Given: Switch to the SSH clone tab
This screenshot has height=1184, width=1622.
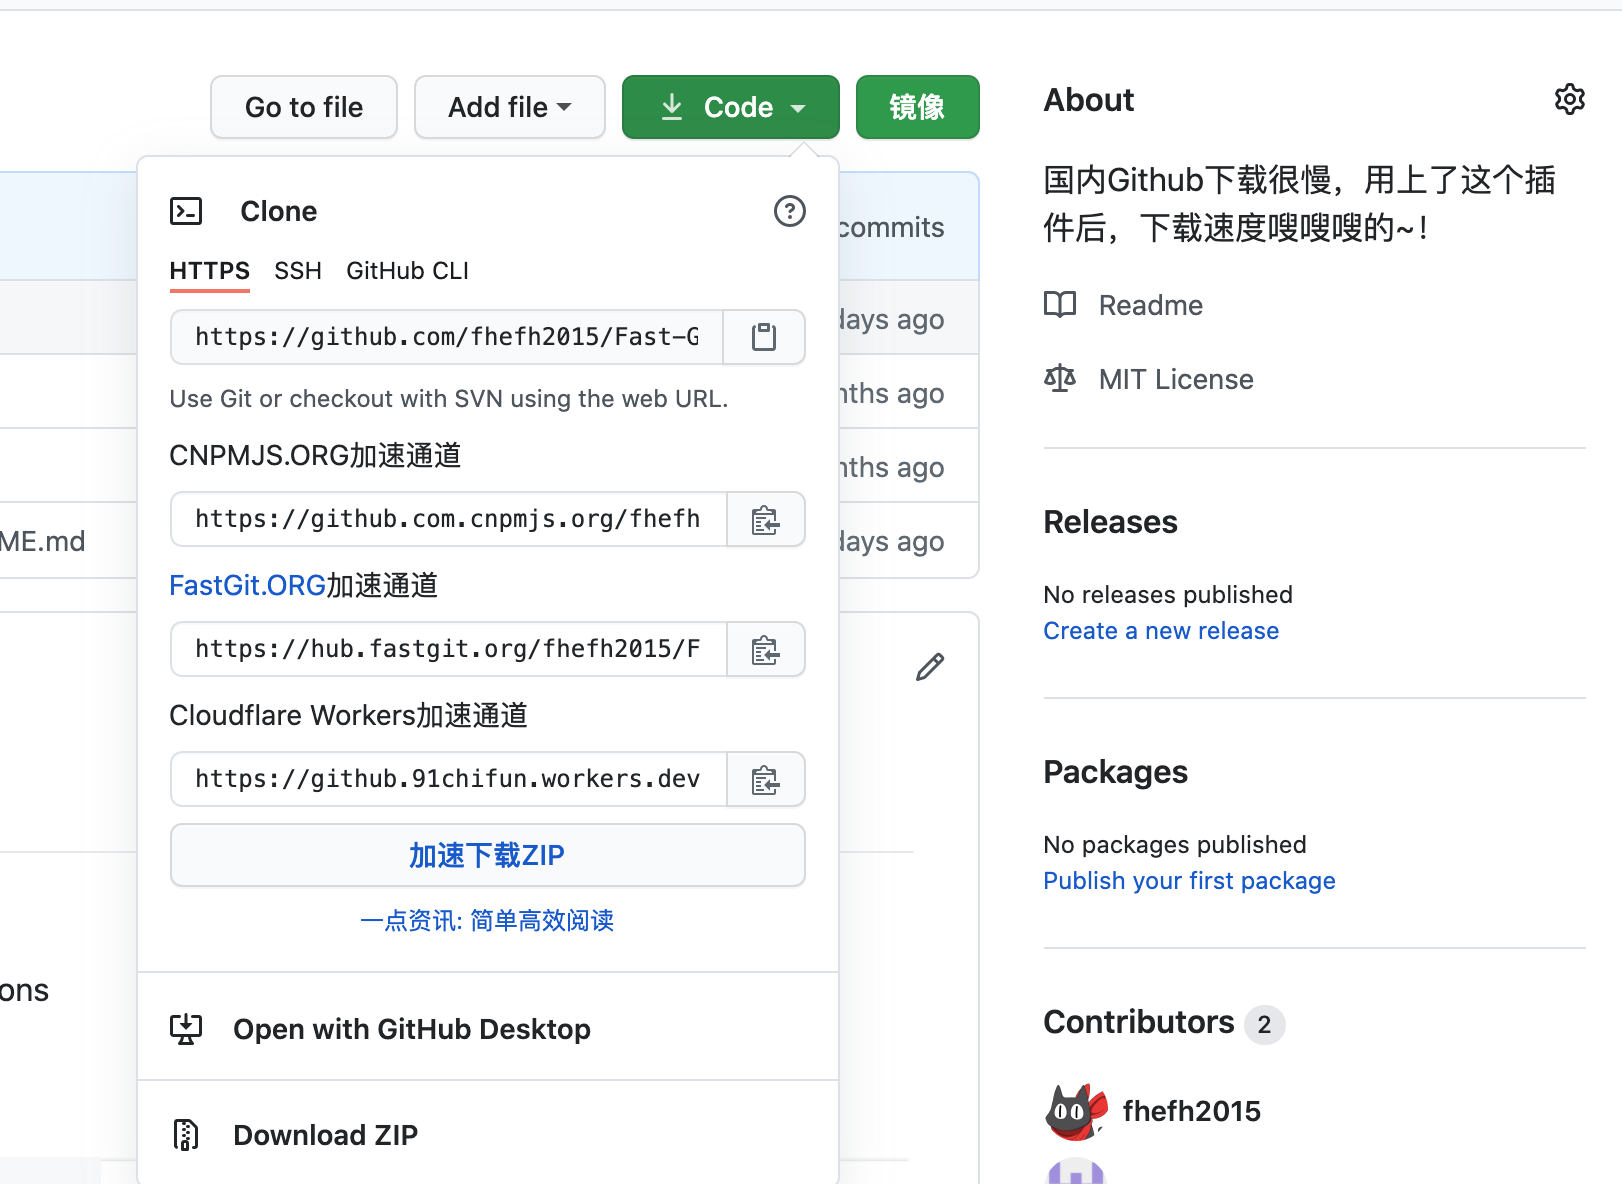Looking at the screenshot, I should (x=298, y=270).
